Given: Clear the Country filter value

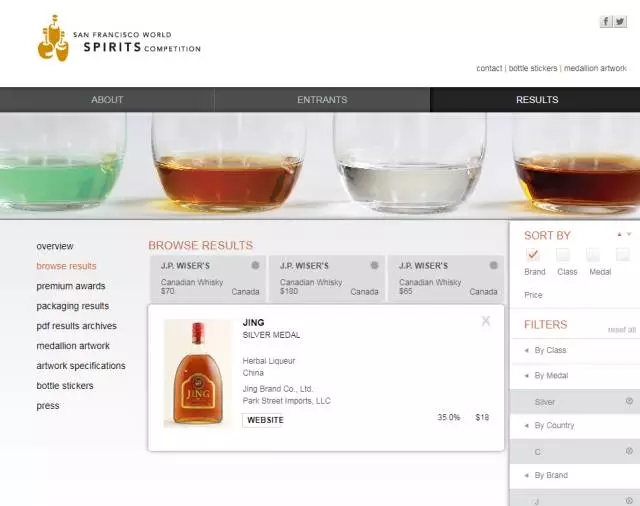Looking at the screenshot, I should pyautogui.click(x=629, y=451).
